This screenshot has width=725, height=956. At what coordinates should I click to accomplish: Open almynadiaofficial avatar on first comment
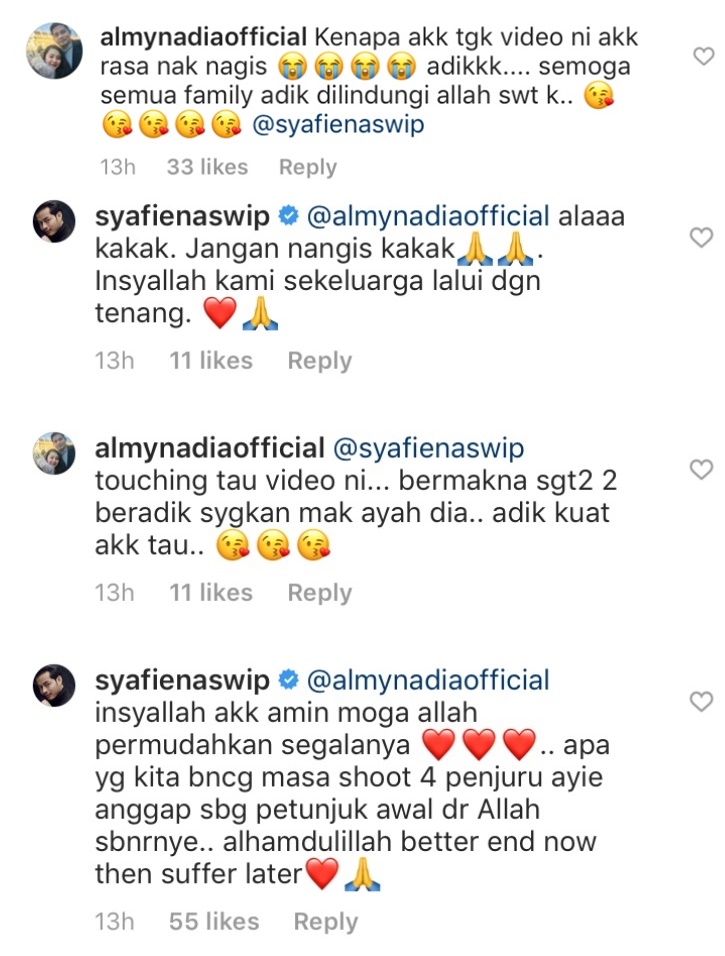tap(54, 51)
